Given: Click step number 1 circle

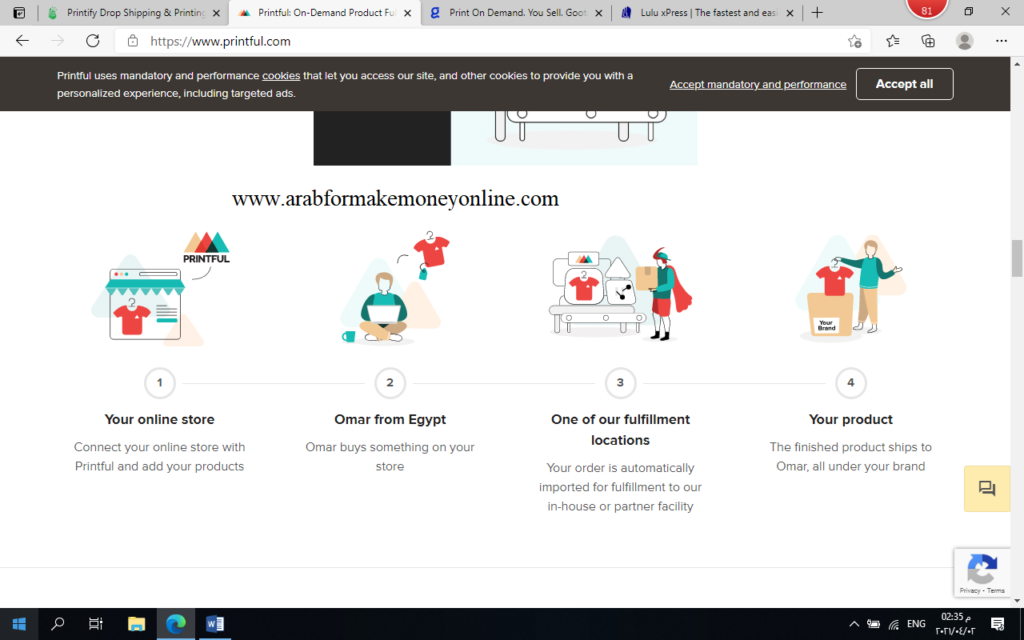Looking at the screenshot, I should (159, 383).
